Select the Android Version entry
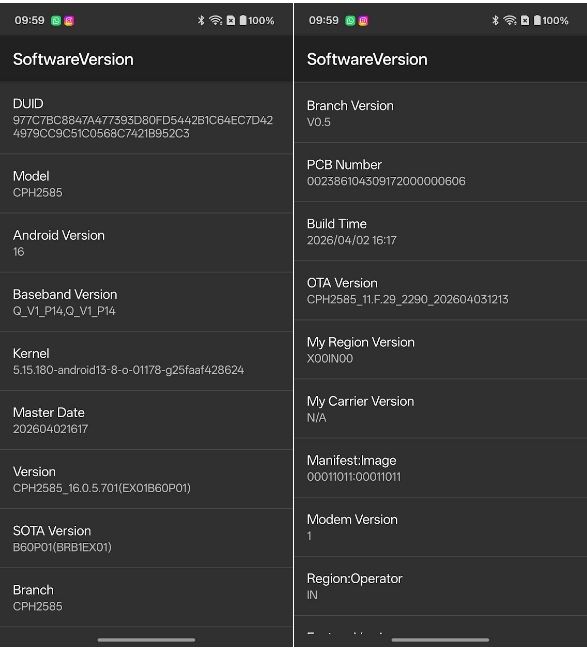The width and height of the screenshot is (587, 650). [146, 243]
